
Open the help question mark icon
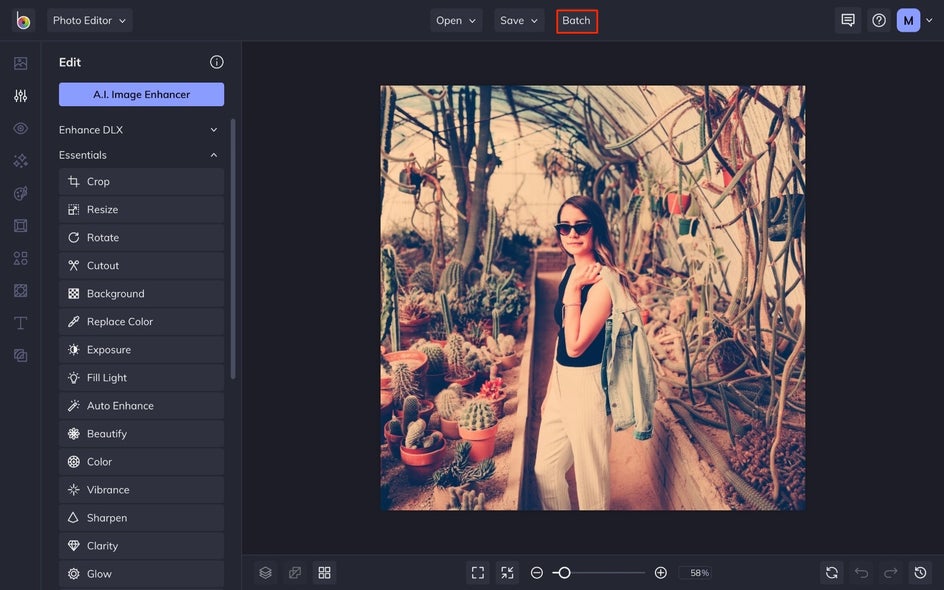coord(879,20)
